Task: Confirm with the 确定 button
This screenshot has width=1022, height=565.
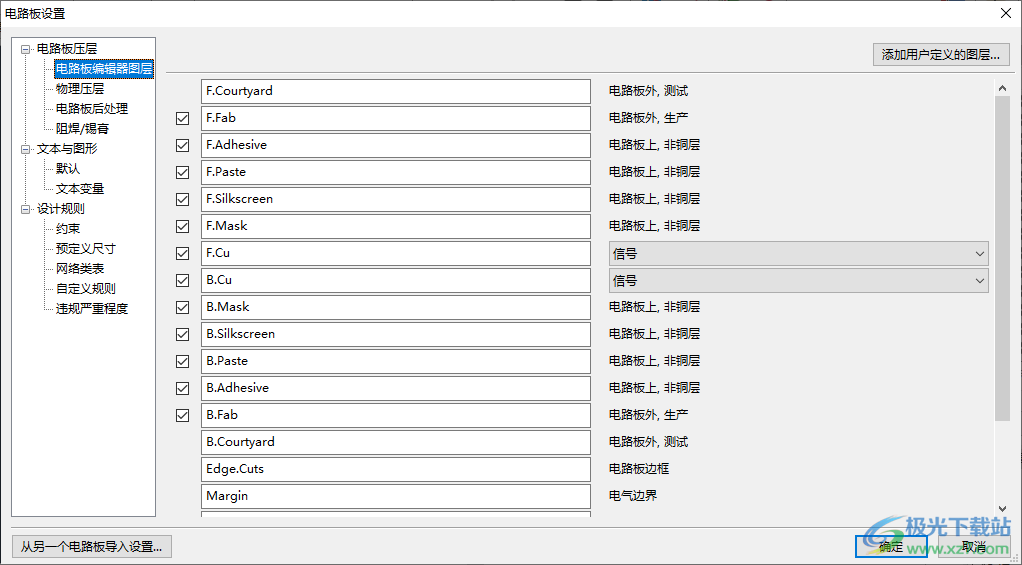Action: click(891, 546)
